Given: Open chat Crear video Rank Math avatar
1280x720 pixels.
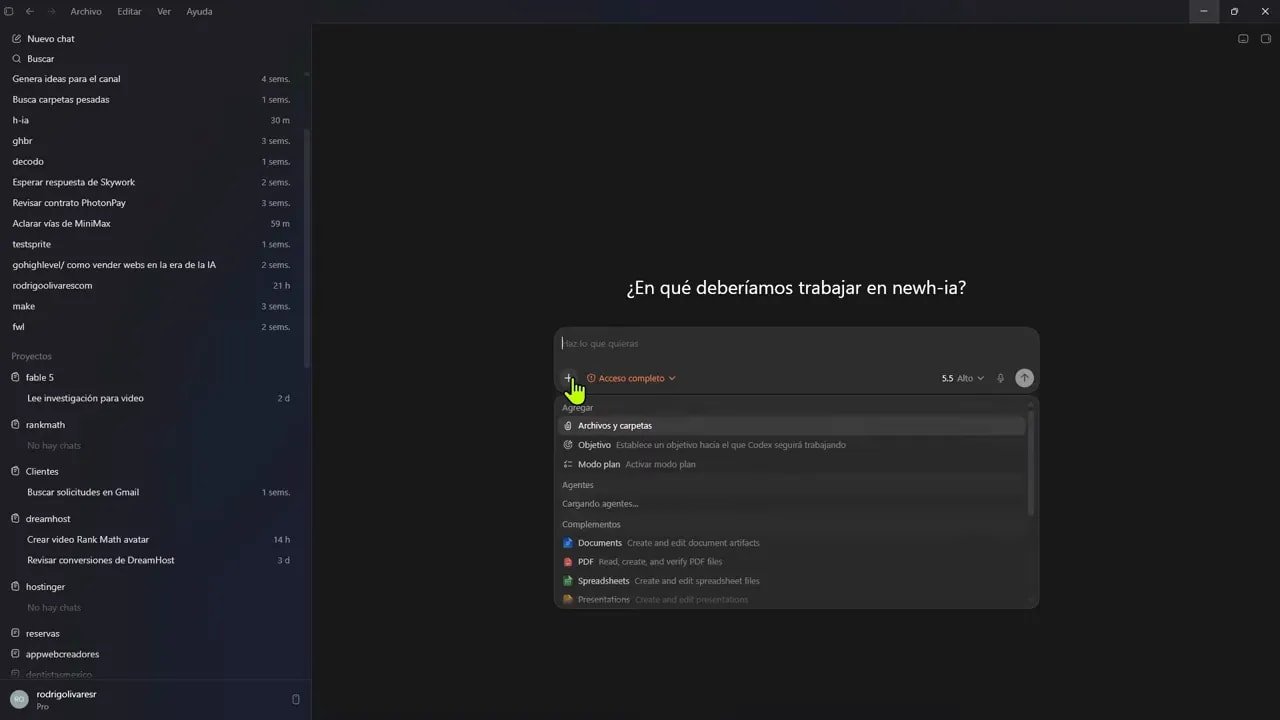Looking at the screenshot, I should tap(152, 539).
